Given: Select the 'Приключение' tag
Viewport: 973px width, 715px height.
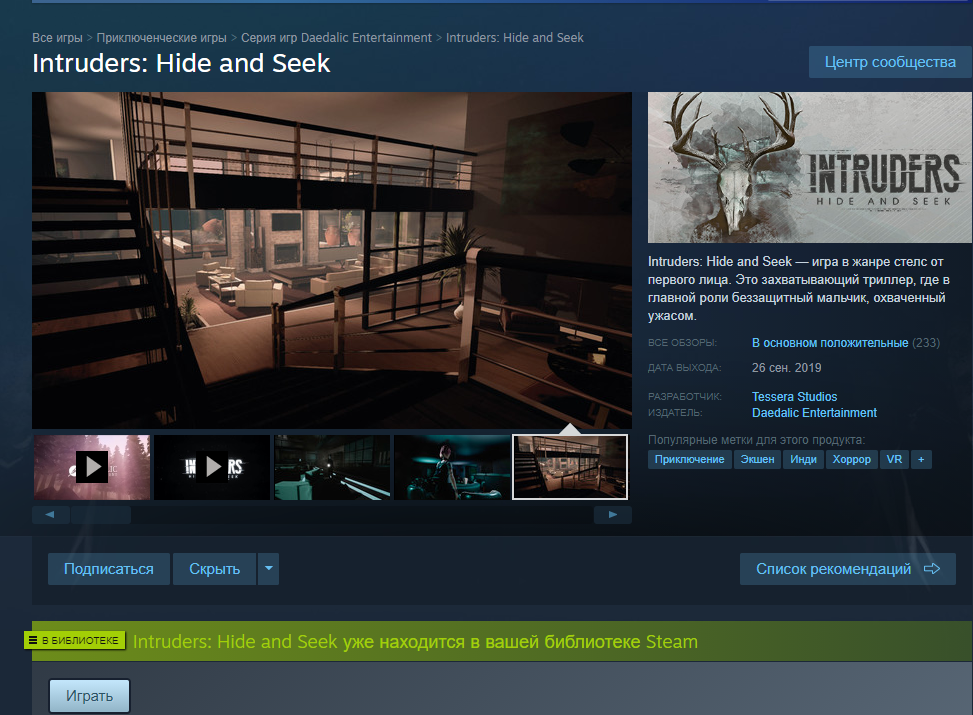Looking at the screenshot, I should point(689,459).
